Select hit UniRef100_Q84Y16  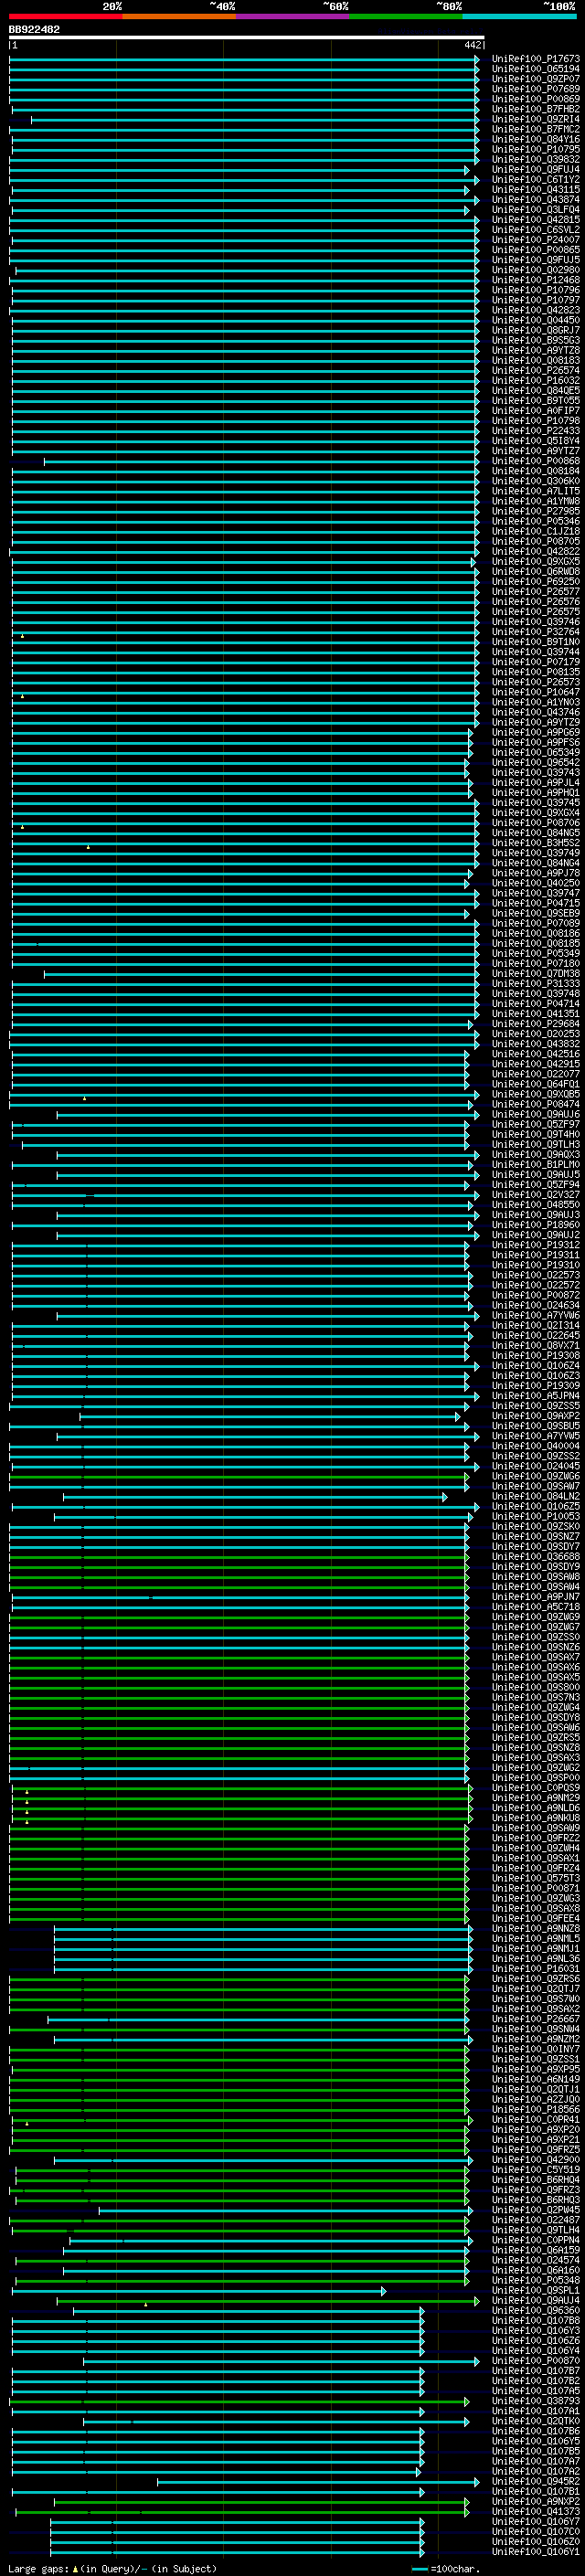[x=536, y=139]
